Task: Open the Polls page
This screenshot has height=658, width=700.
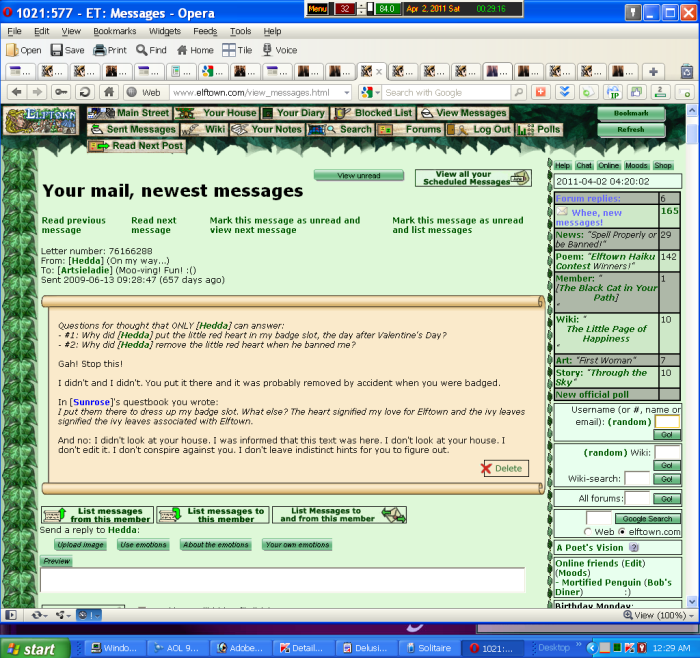Action: 539,130
